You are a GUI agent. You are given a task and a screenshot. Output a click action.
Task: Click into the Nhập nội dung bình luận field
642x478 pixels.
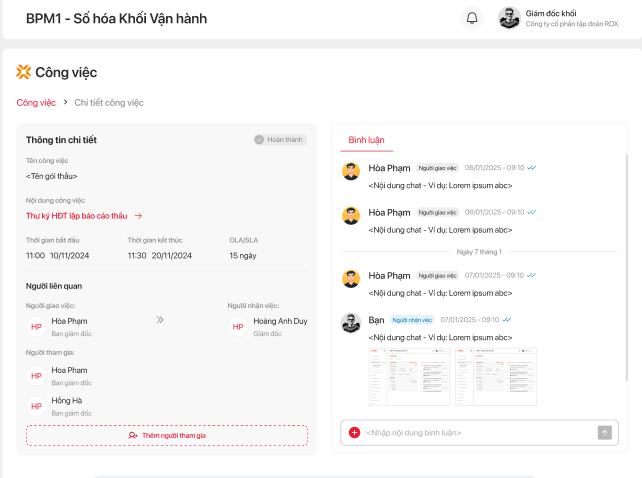(478, 433)
